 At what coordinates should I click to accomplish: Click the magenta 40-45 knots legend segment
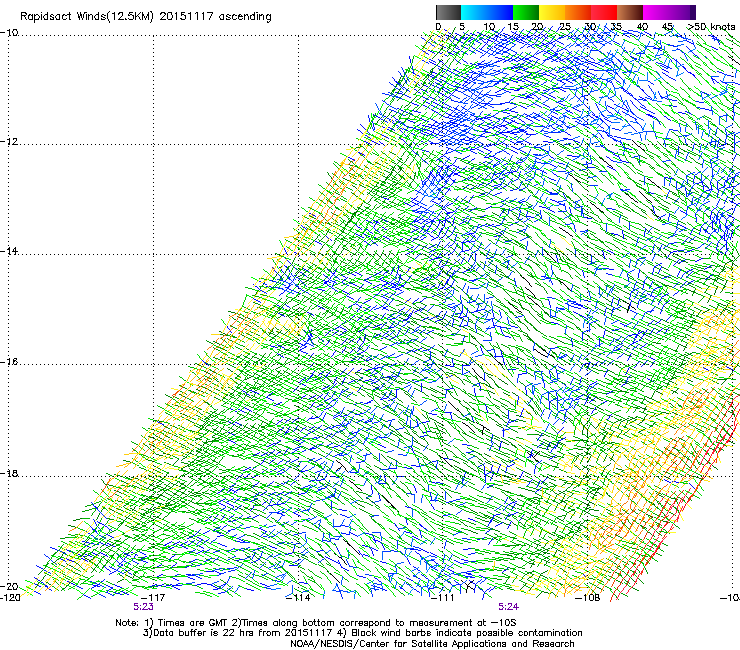pyautogui.click(x=656, y=12)
